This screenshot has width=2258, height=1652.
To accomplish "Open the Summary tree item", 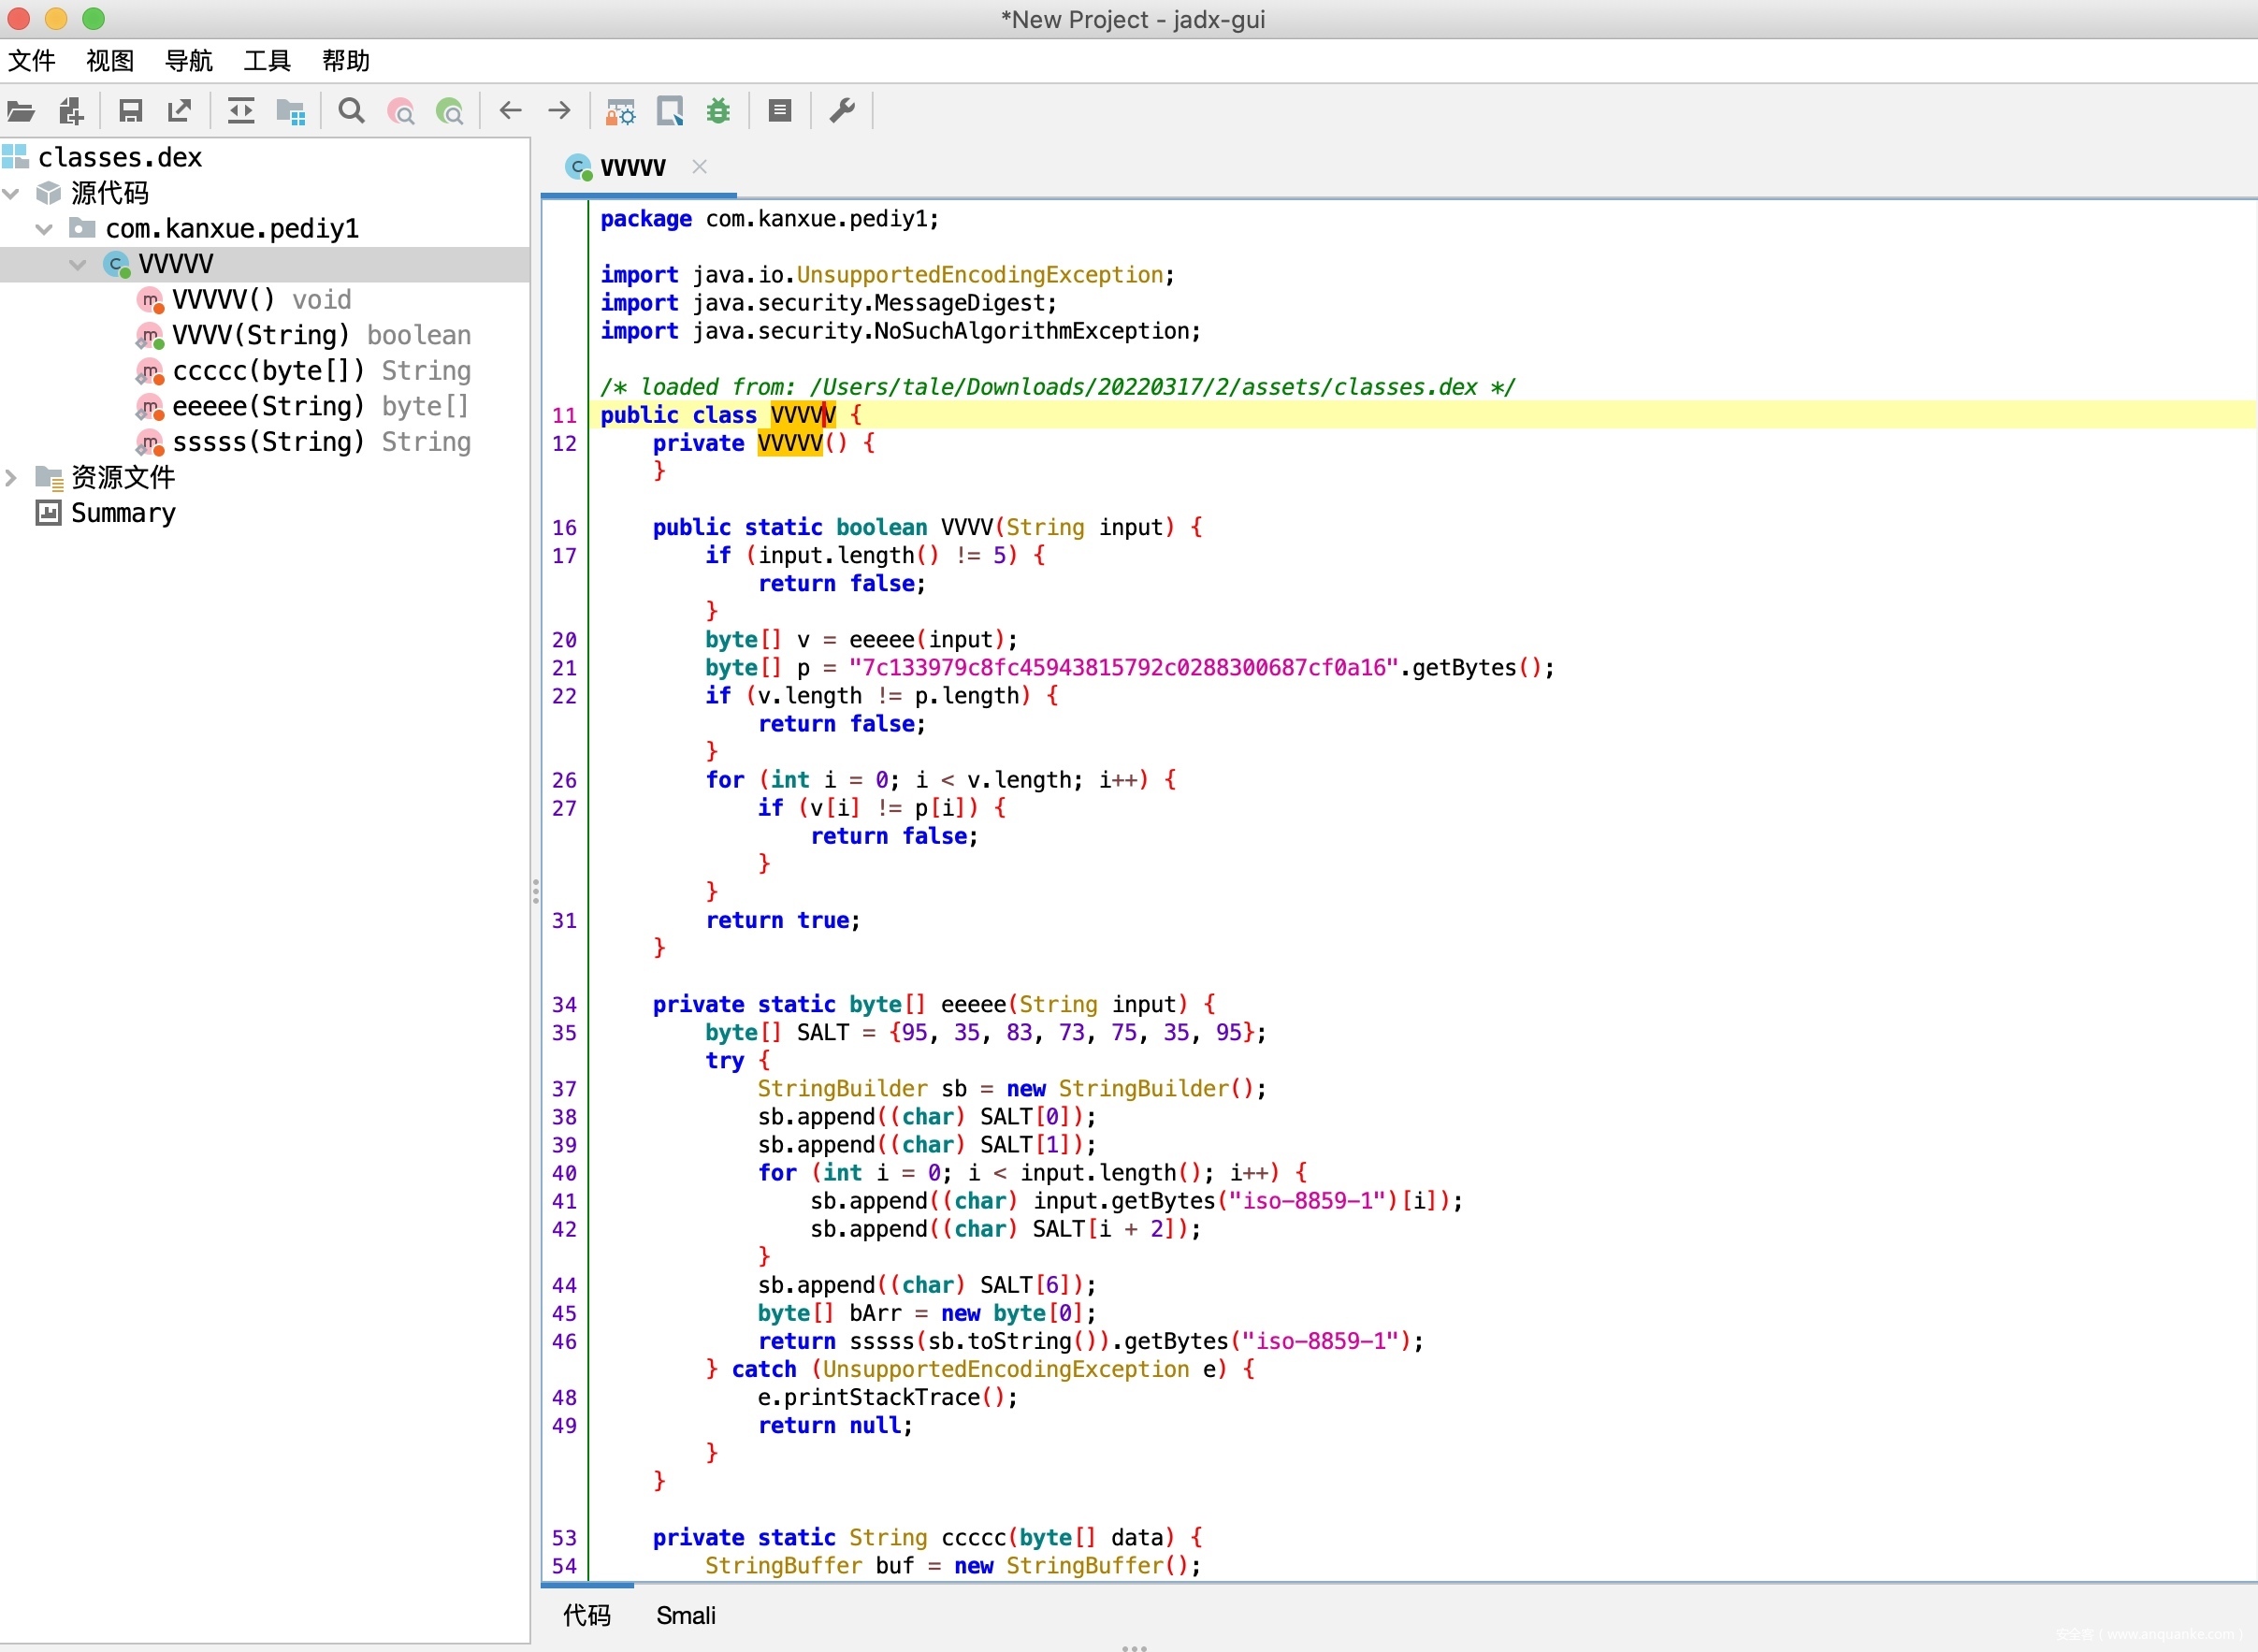I will 122,513.
